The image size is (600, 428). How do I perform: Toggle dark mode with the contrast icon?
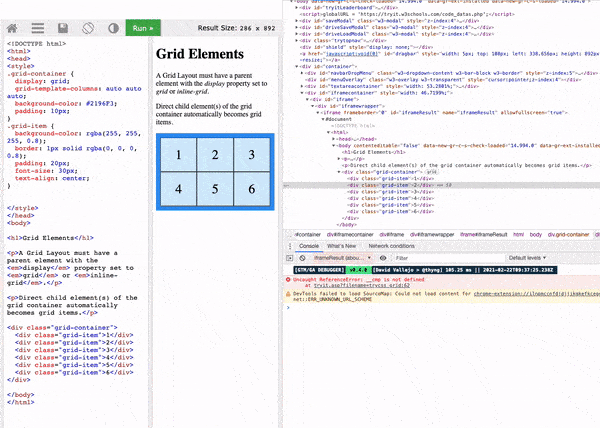tap(113, 28)
